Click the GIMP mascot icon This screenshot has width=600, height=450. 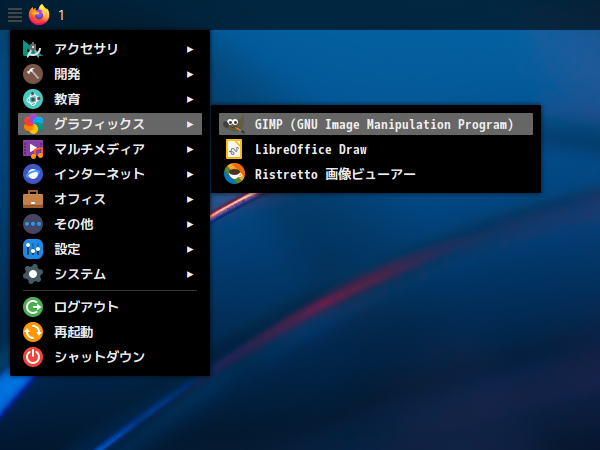click(234, 124)
